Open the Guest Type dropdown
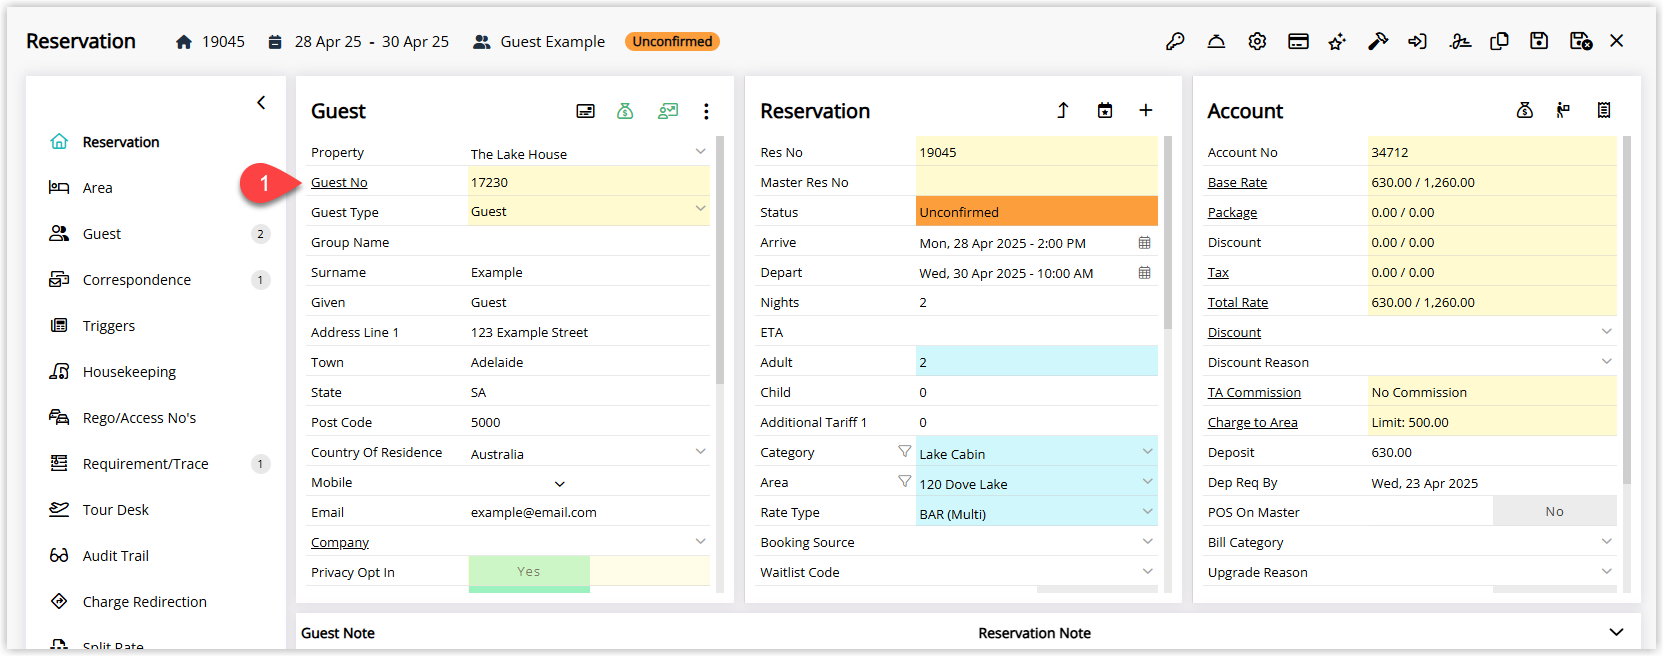The width and height of the screenshot is (1664, 657). click(x=700, y=209)
